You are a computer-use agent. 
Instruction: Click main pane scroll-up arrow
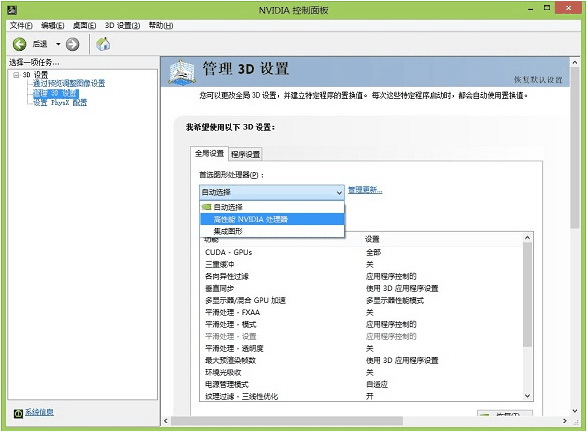click(575, 63)
